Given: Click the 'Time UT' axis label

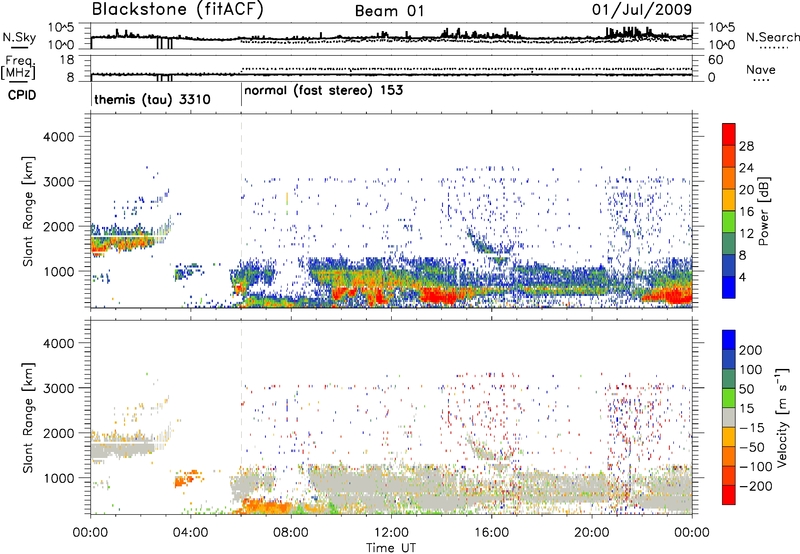Looking at the screenshot, I should point(391,548).
